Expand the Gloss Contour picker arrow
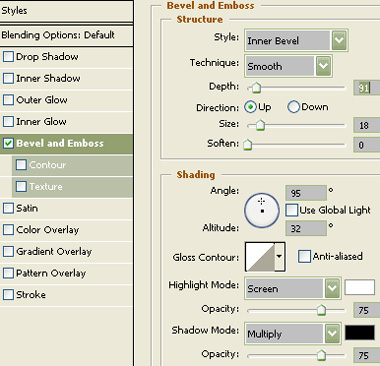The width and height of the screenshot is (380, 366). [279, 256]
